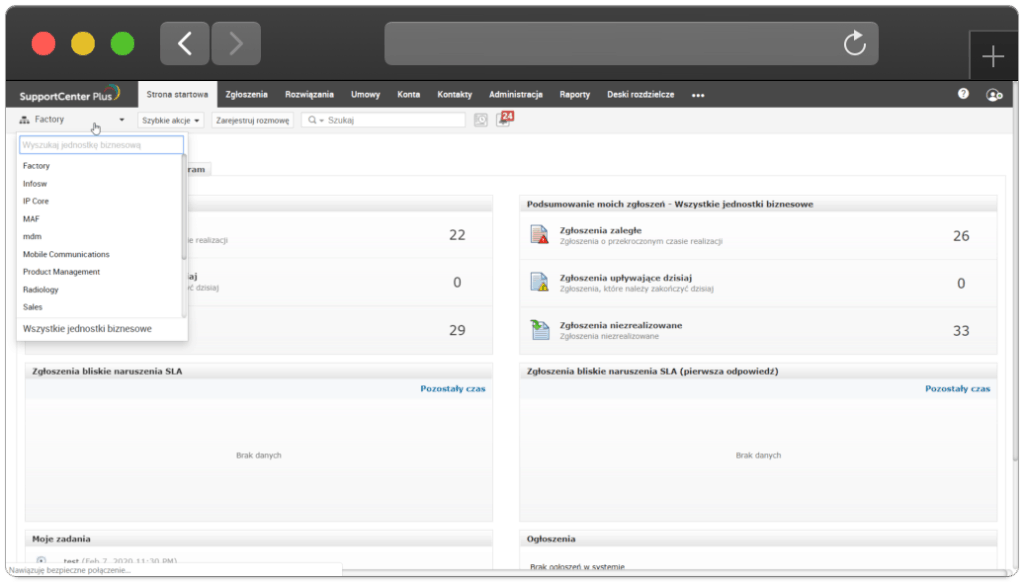Click the count 33 for Zgłoszenia niezrealizowane

coord(961,331)
